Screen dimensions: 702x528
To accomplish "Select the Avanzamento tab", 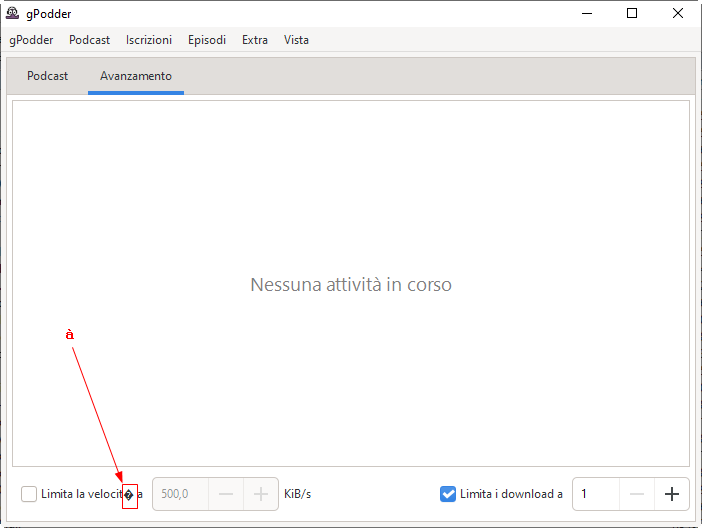I will point(136,76).
